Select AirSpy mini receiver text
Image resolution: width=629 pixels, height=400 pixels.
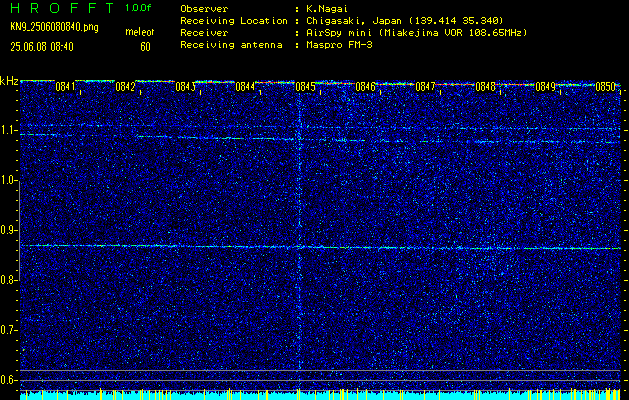(x=416, y=33)
